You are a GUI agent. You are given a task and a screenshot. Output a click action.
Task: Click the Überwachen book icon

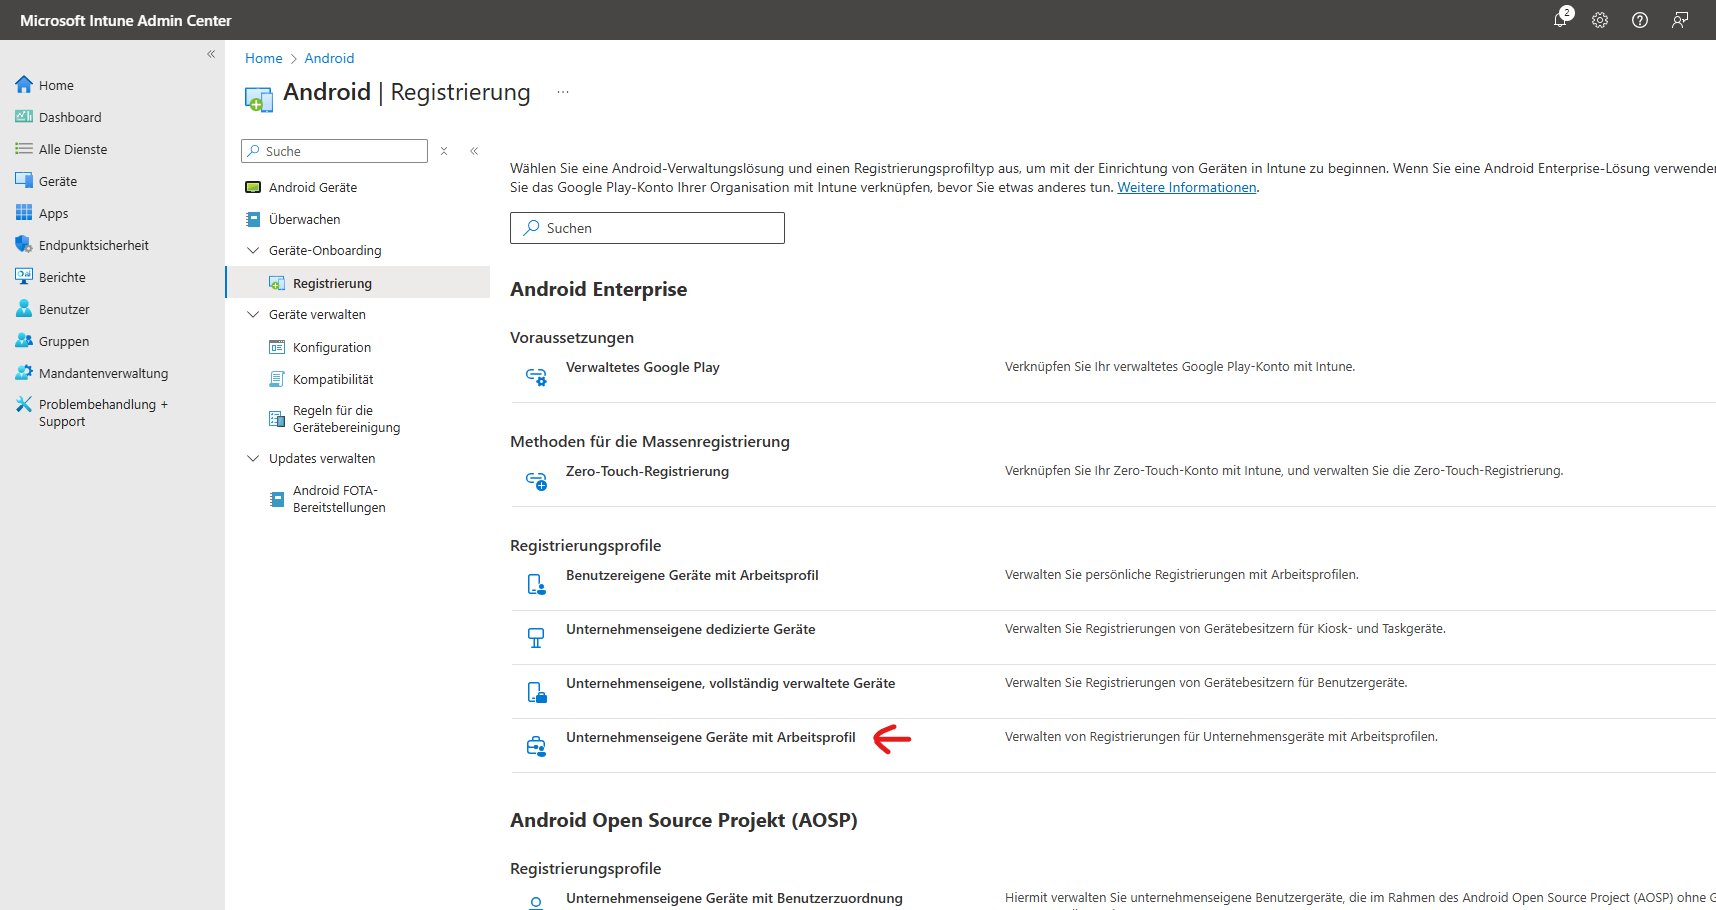253,219
